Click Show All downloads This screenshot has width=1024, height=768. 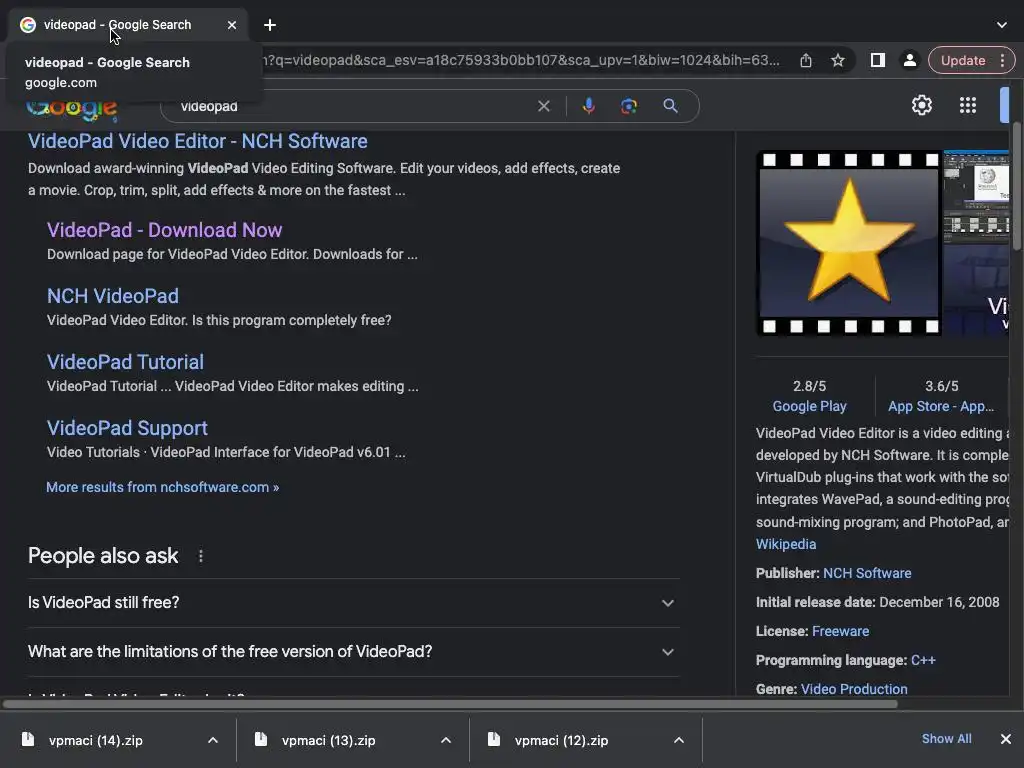(x=946, y=739)
